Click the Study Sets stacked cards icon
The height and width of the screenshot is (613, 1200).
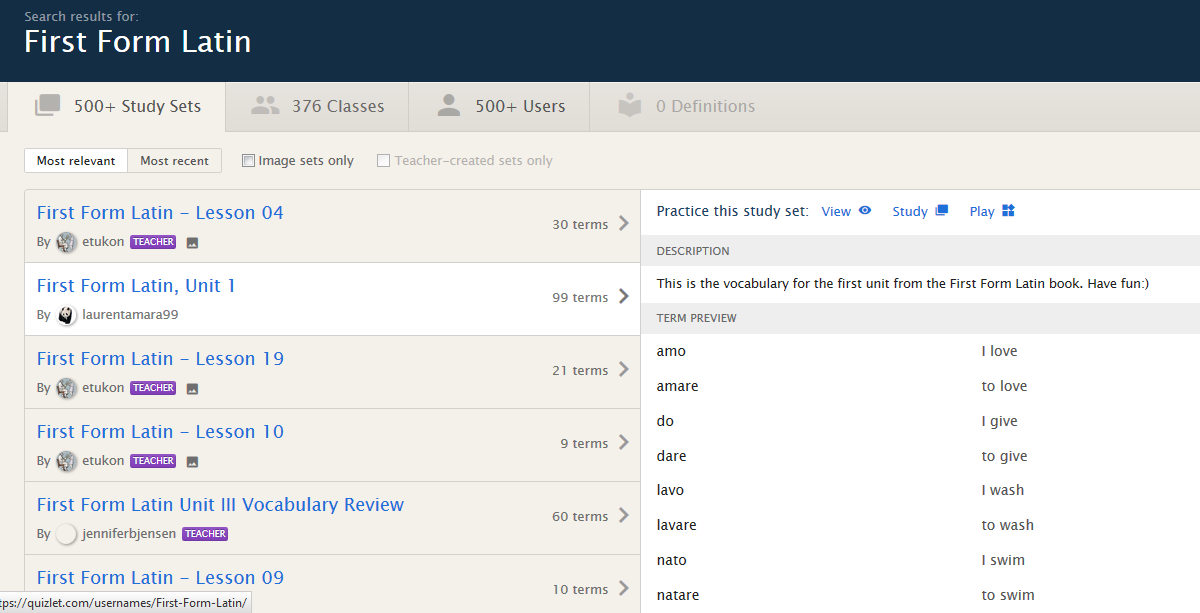pyautogui.click(x=48, y=105)
